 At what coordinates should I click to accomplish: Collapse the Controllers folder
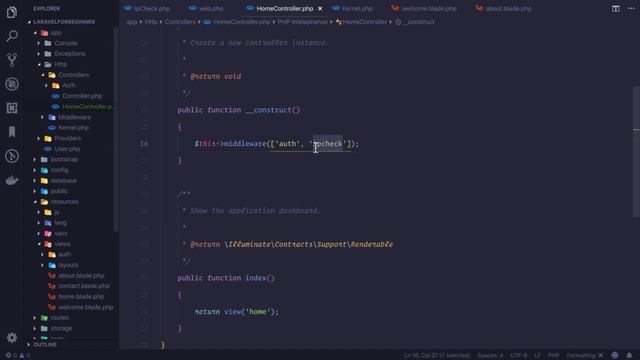pos(73,75)
